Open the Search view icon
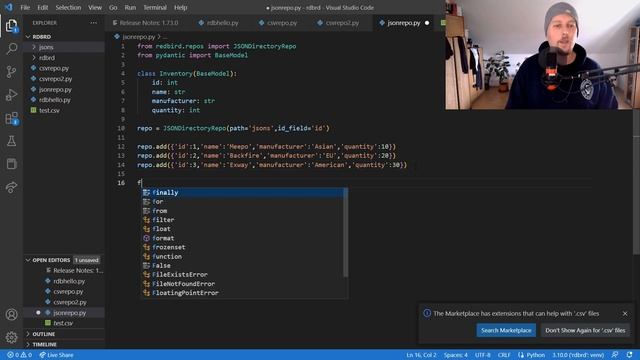 (11, 49)
